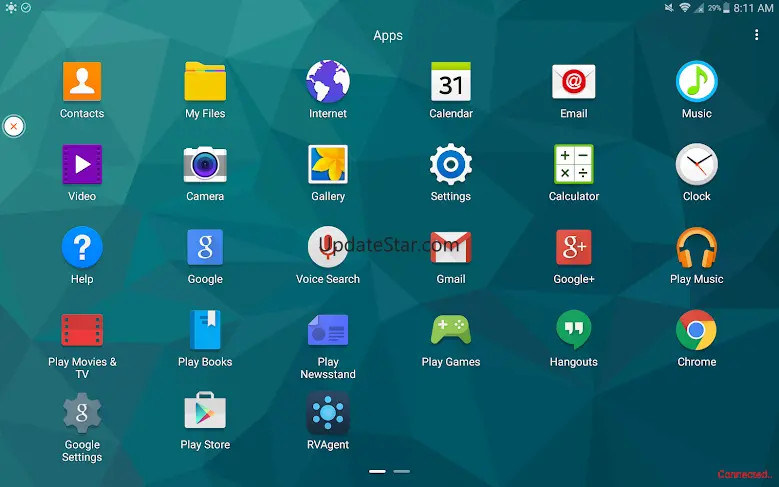The width and height of the screenshot is (779, 487).
Task: Launch the Music app
Action: (x=697, y=81)
